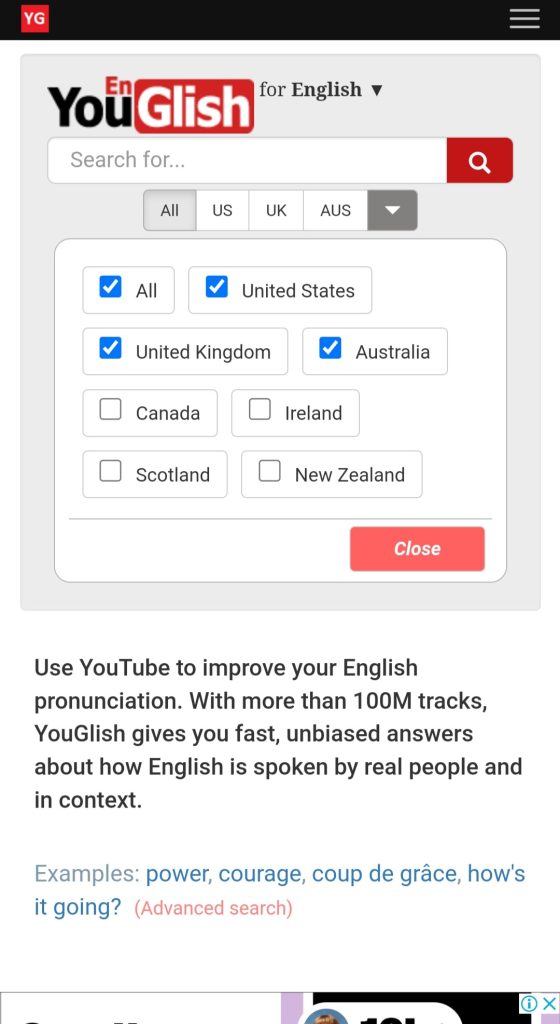Check the New Zealand option
Image resolution: width=560 pixels, height=1024 pixels.
pos(270,471)
